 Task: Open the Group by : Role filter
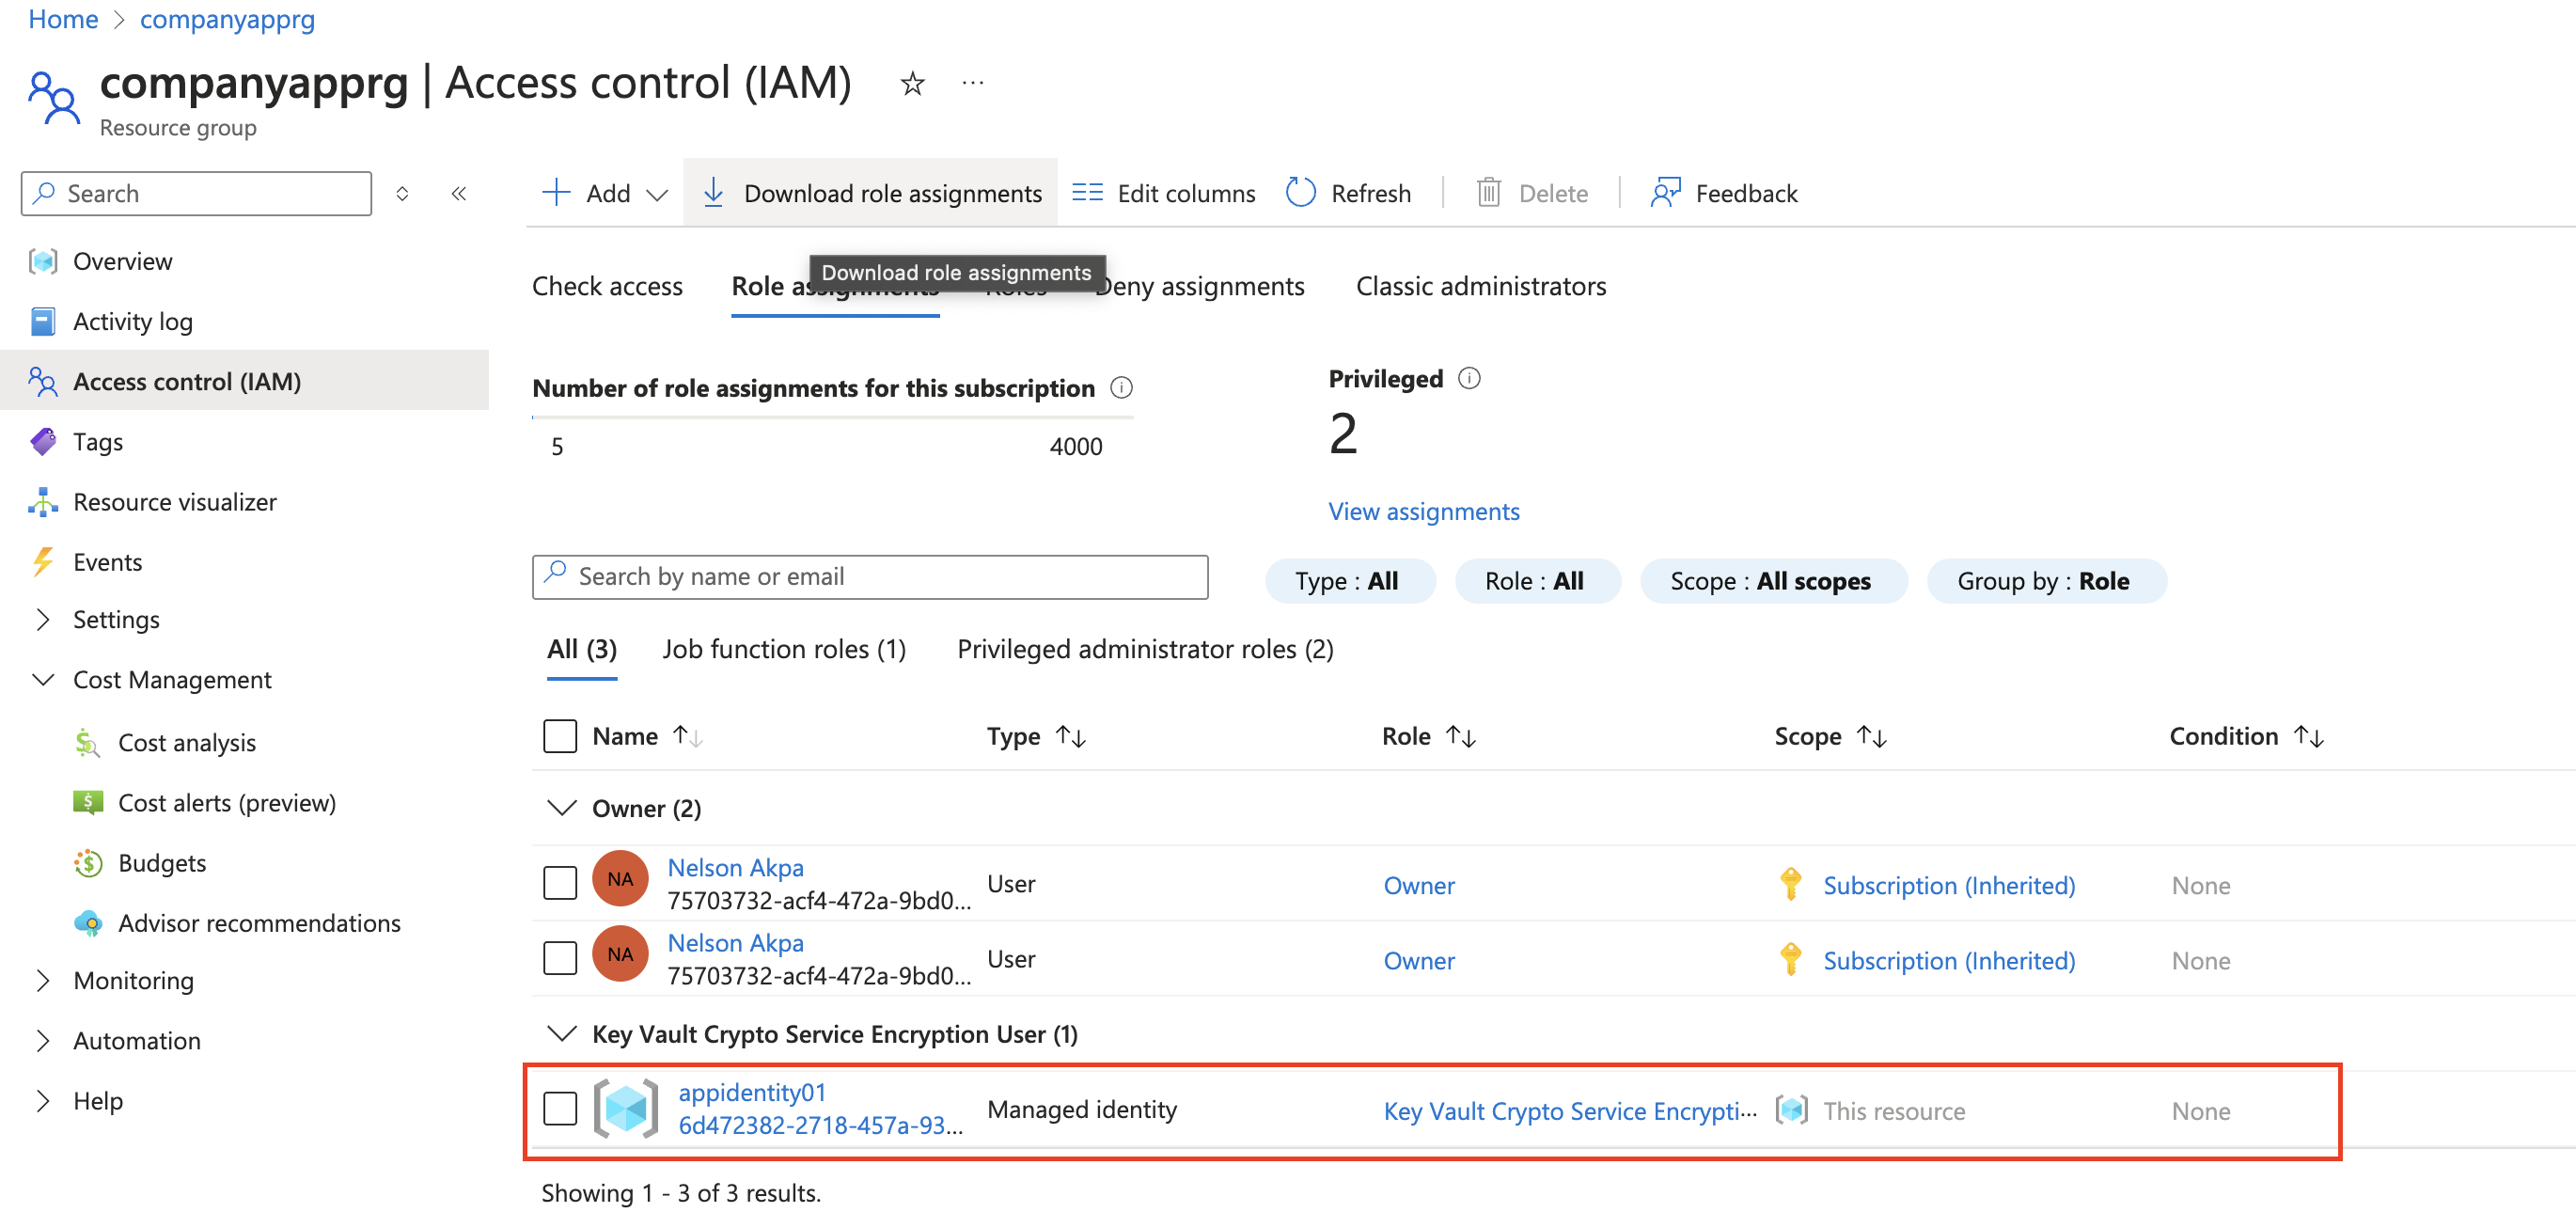[x=2046, y=581]
